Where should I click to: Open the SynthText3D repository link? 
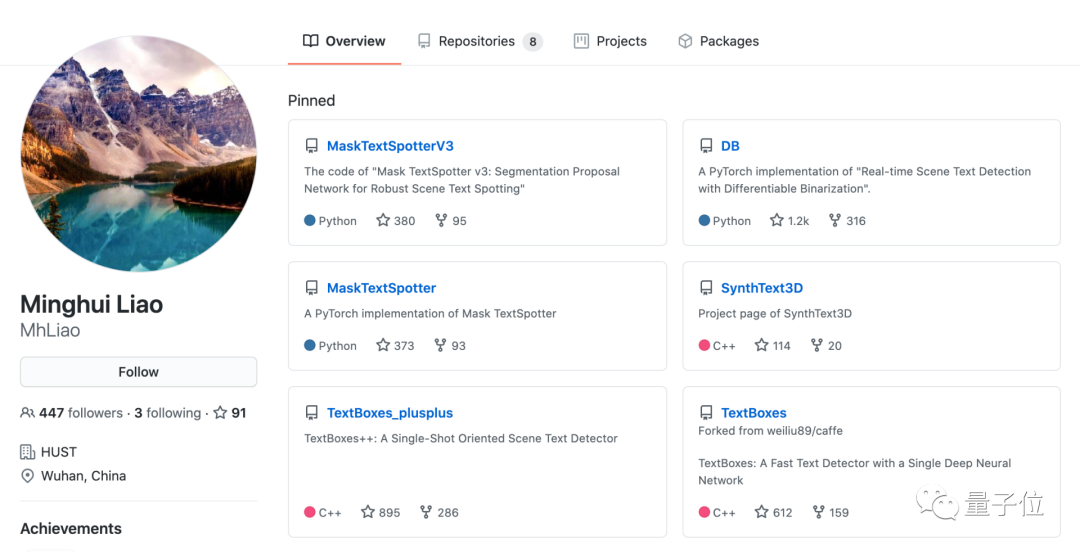point(761,288)
